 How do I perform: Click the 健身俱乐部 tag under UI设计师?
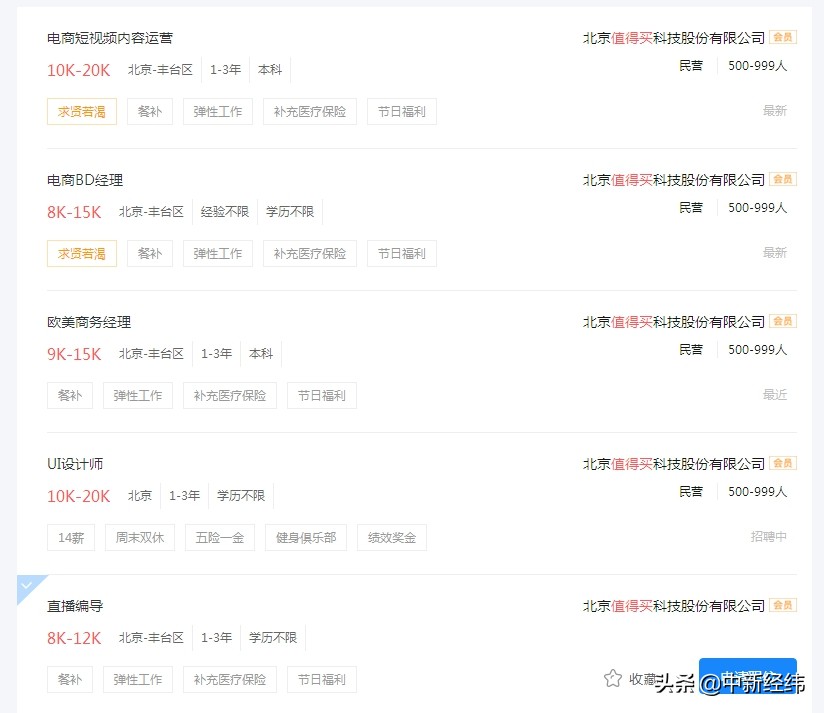(x=306, y=537)
